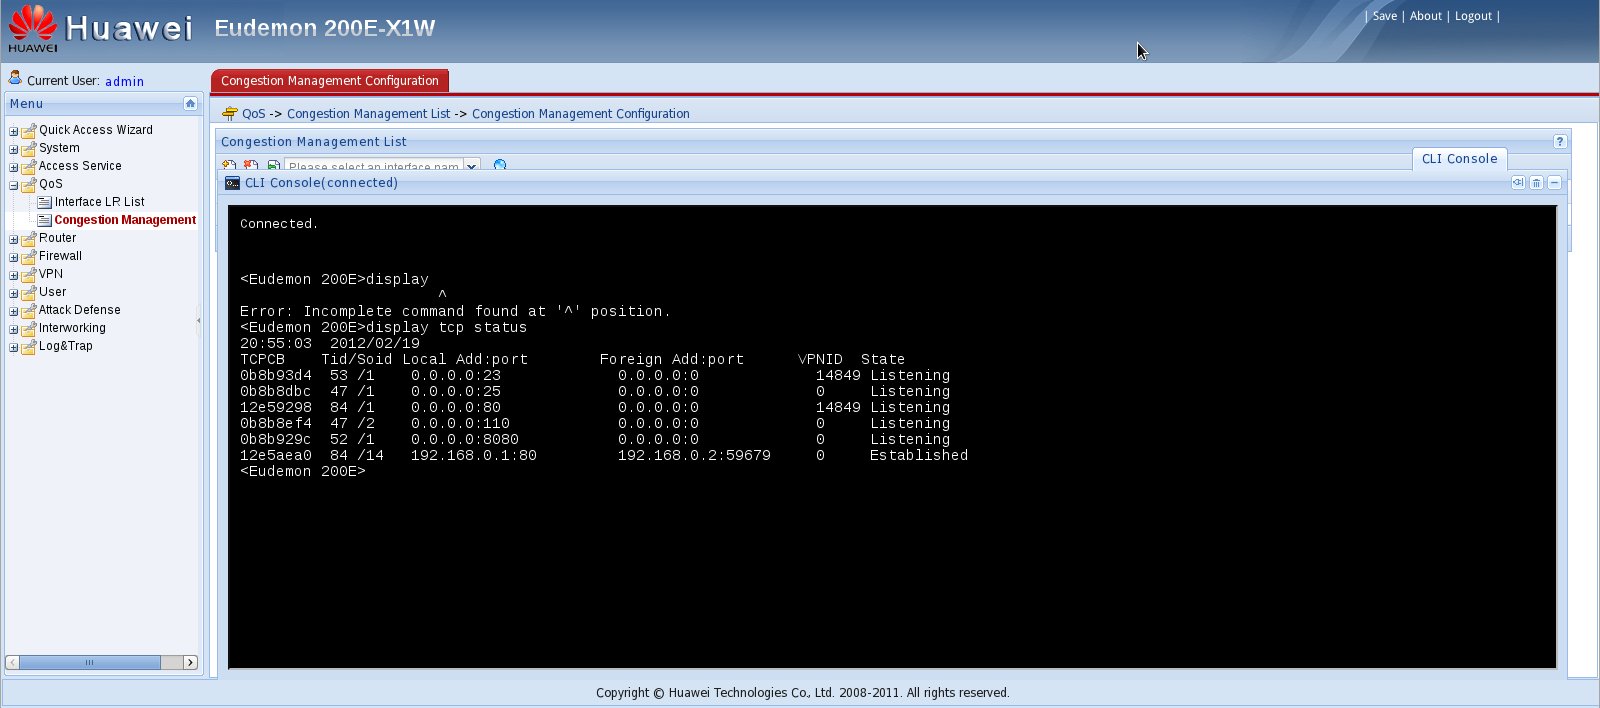The height and width of the screenshot is (708, 1600).
Task: Click the CLI Console terminal icon
Action: (x=232, y=183)
